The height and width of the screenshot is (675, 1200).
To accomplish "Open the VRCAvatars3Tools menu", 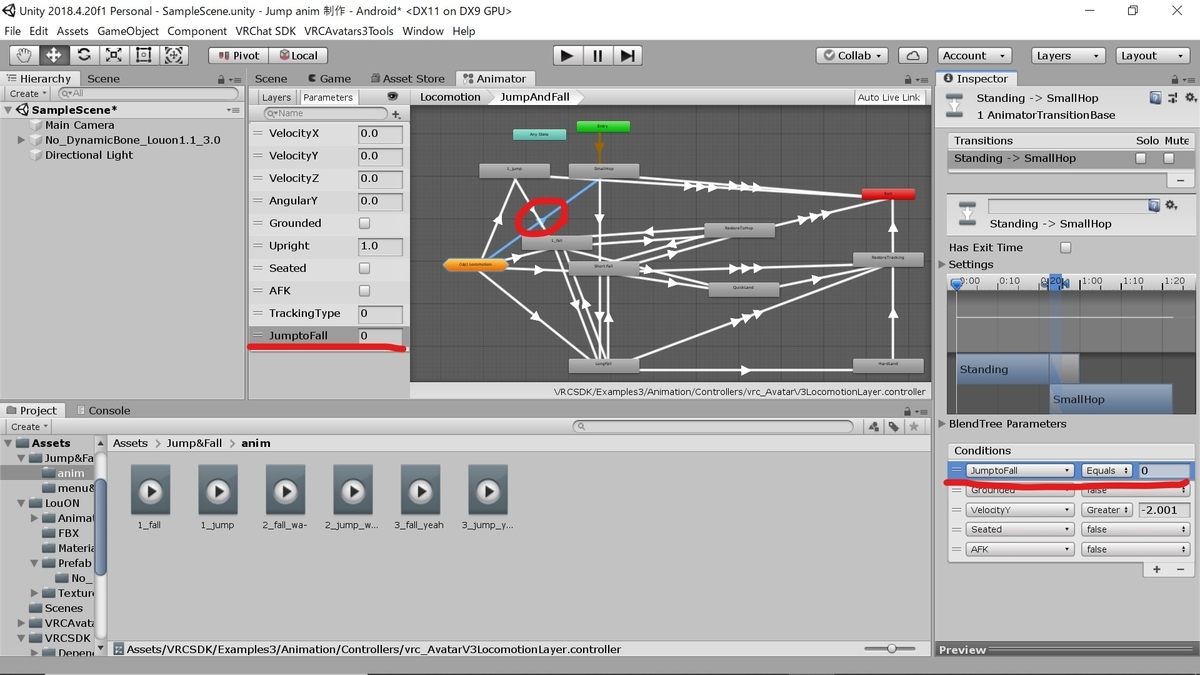I will tap(348, 31).
